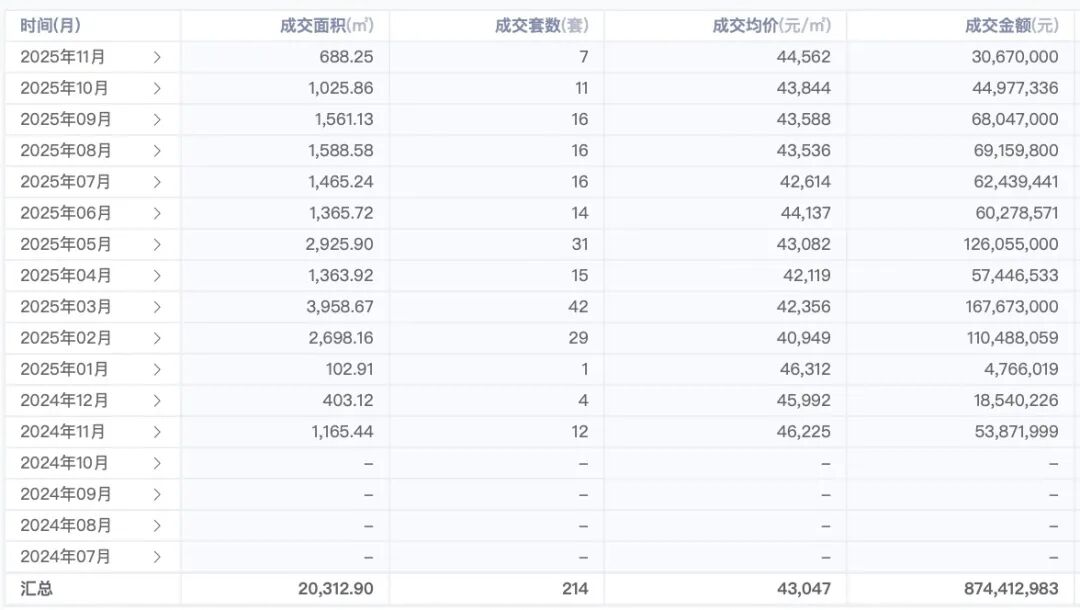
Task: Select the 2025年02月 row label
Action: [66, 338]
